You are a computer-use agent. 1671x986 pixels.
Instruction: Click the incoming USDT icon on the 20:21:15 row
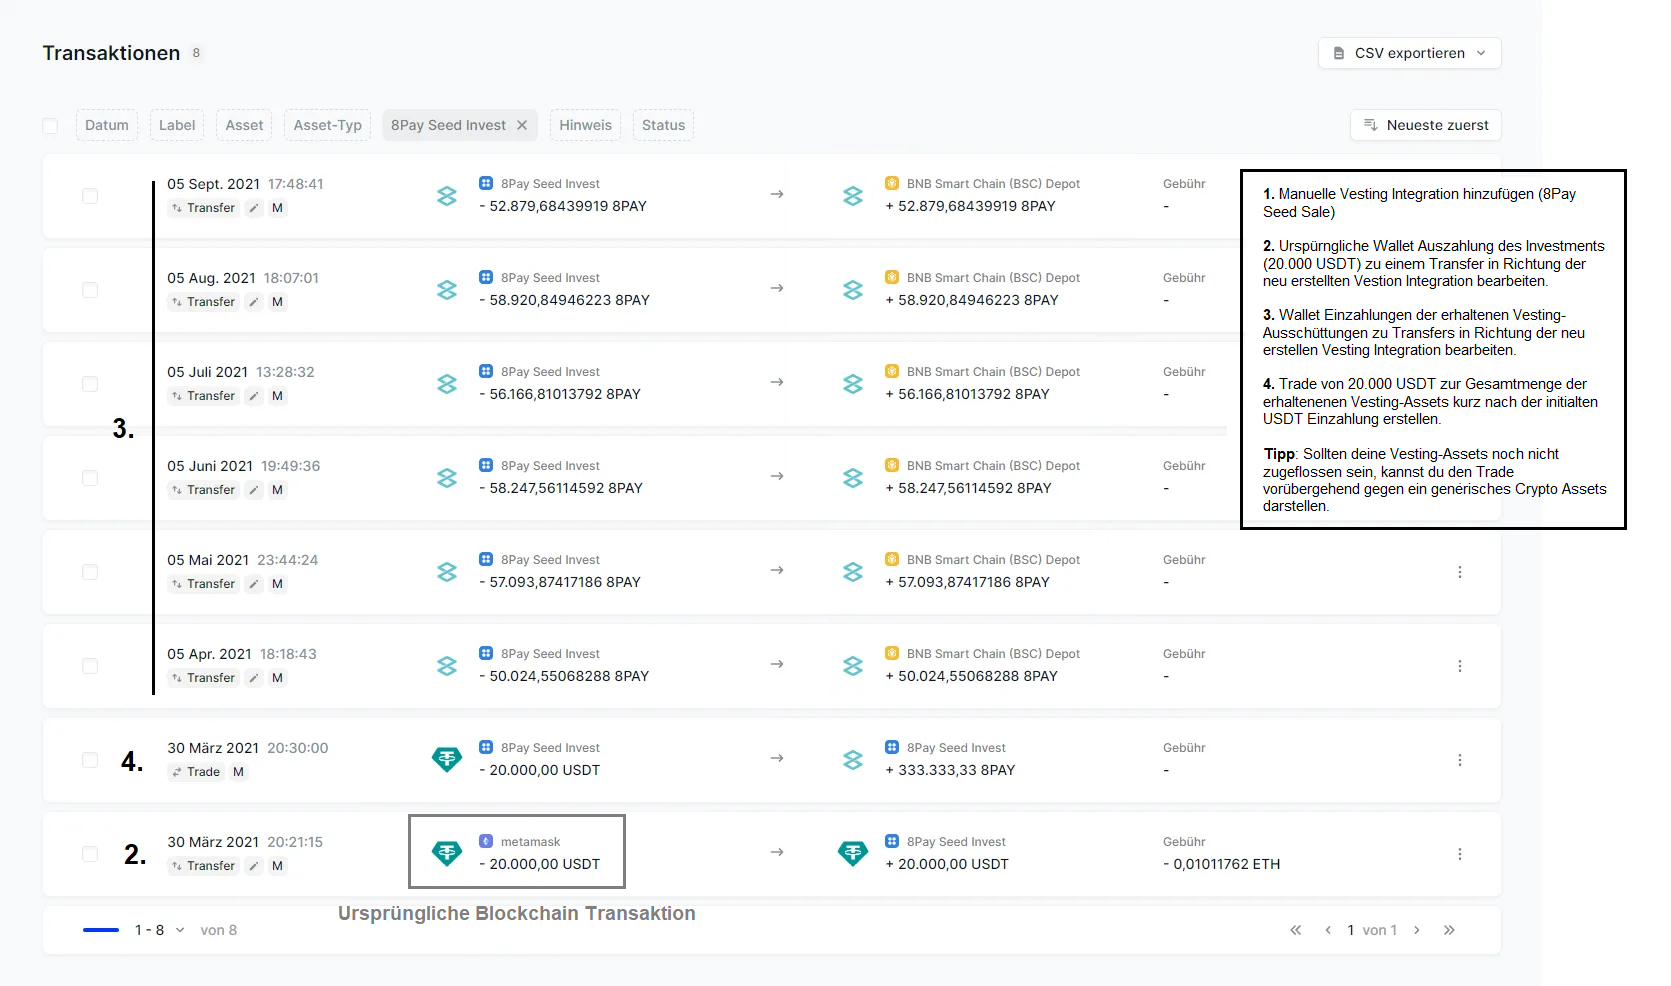point(853,853)
